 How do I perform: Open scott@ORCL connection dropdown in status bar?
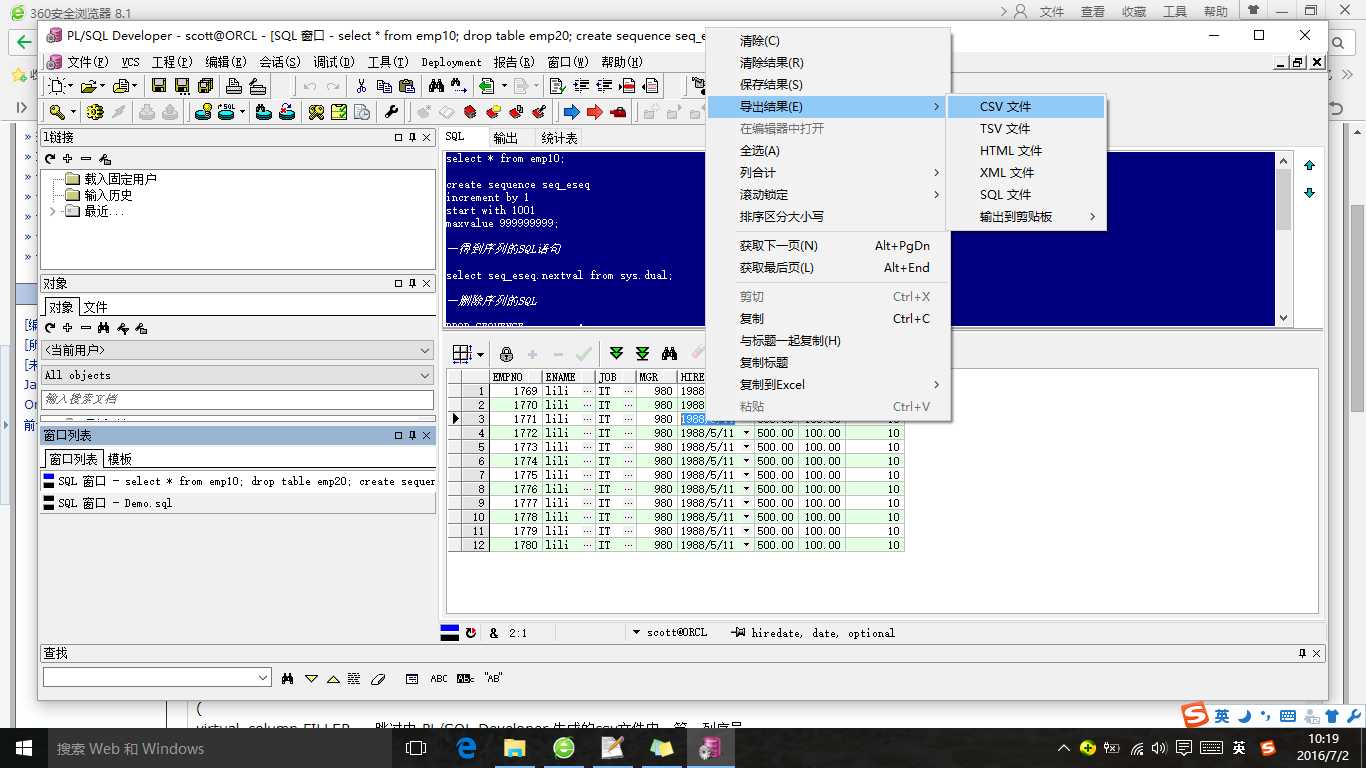coord(636,633)
